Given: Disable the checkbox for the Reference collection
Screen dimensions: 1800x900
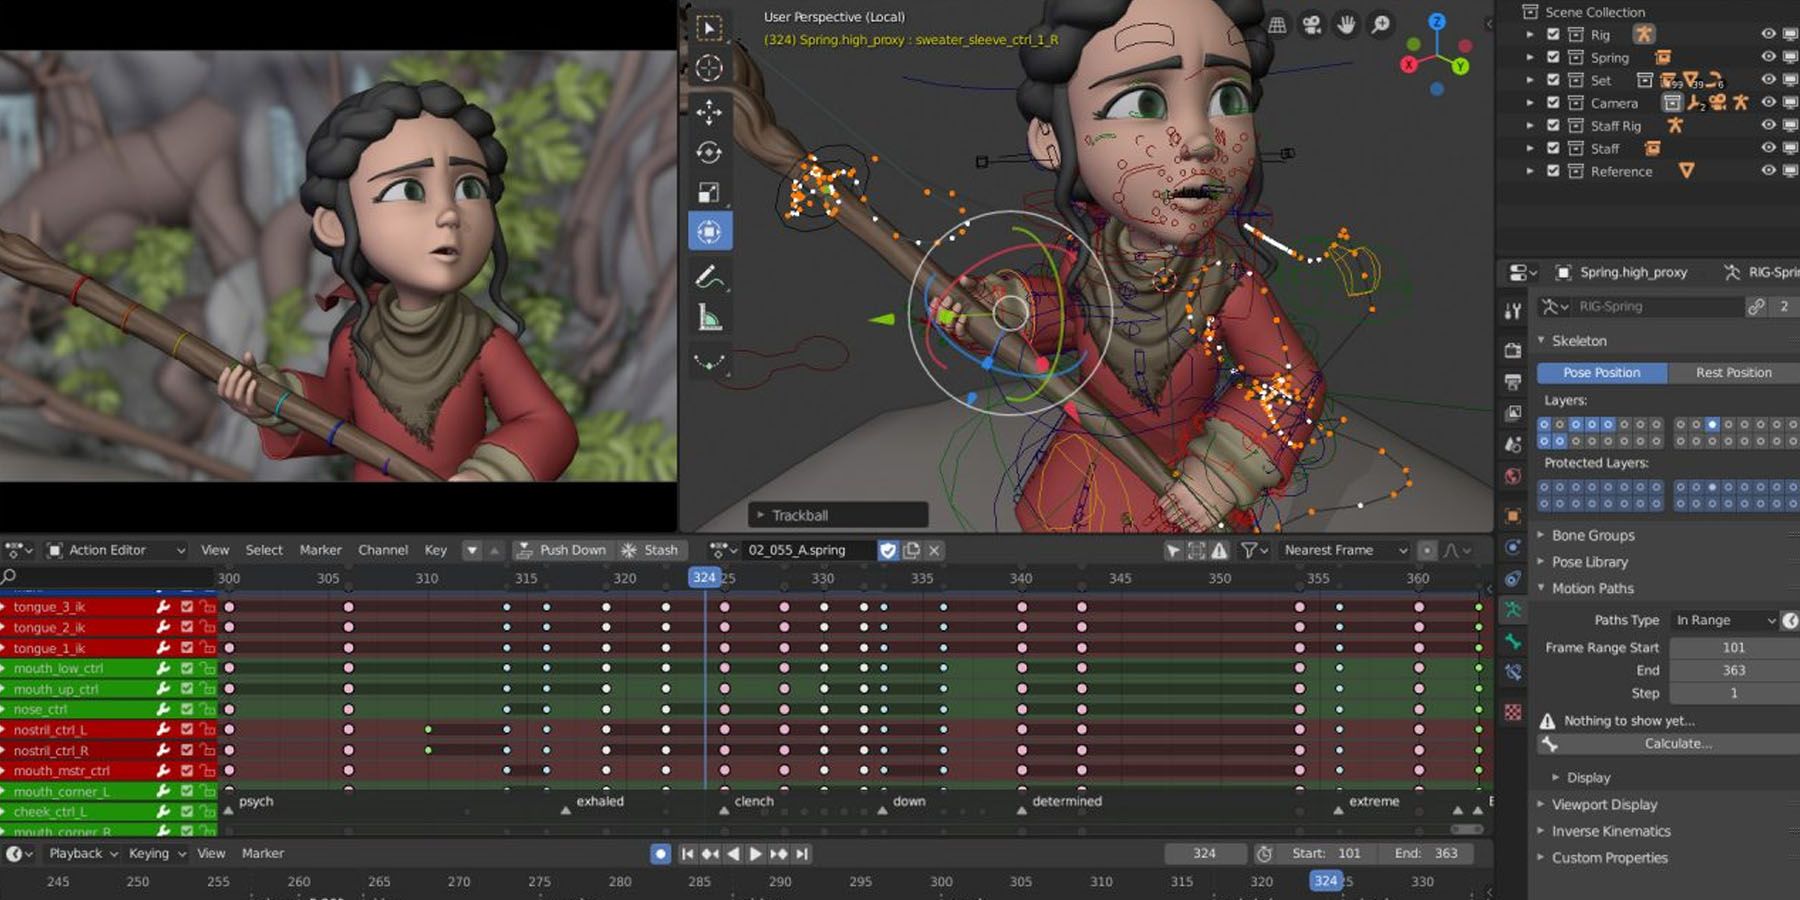Looking at the screenshot, I should tap(1553, 171).
